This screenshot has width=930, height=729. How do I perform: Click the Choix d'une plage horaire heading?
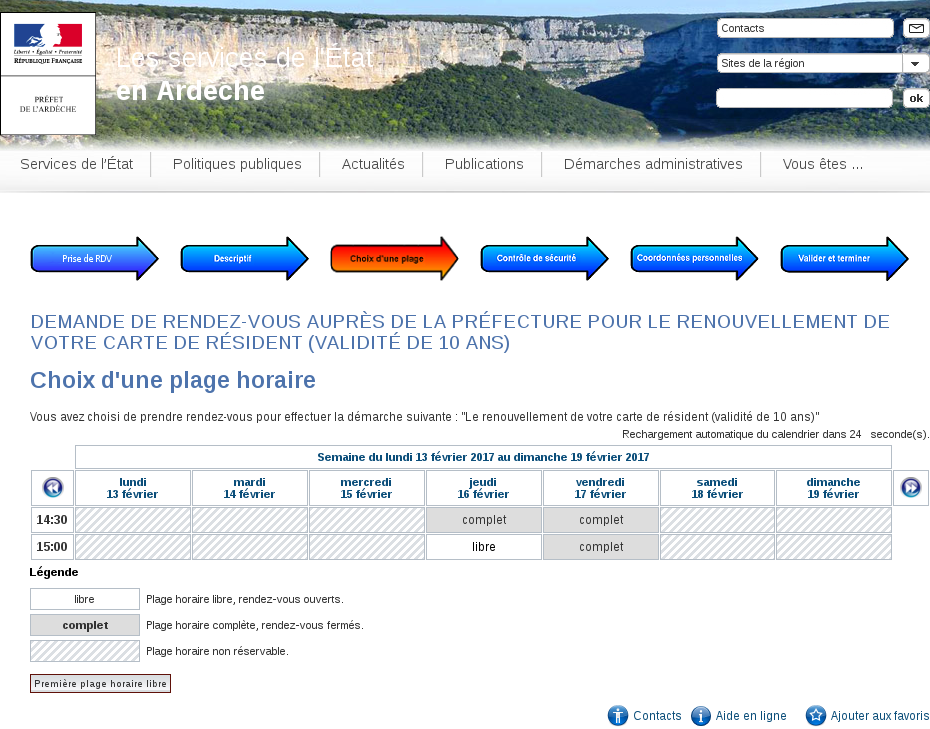click(x=173, y=380)
